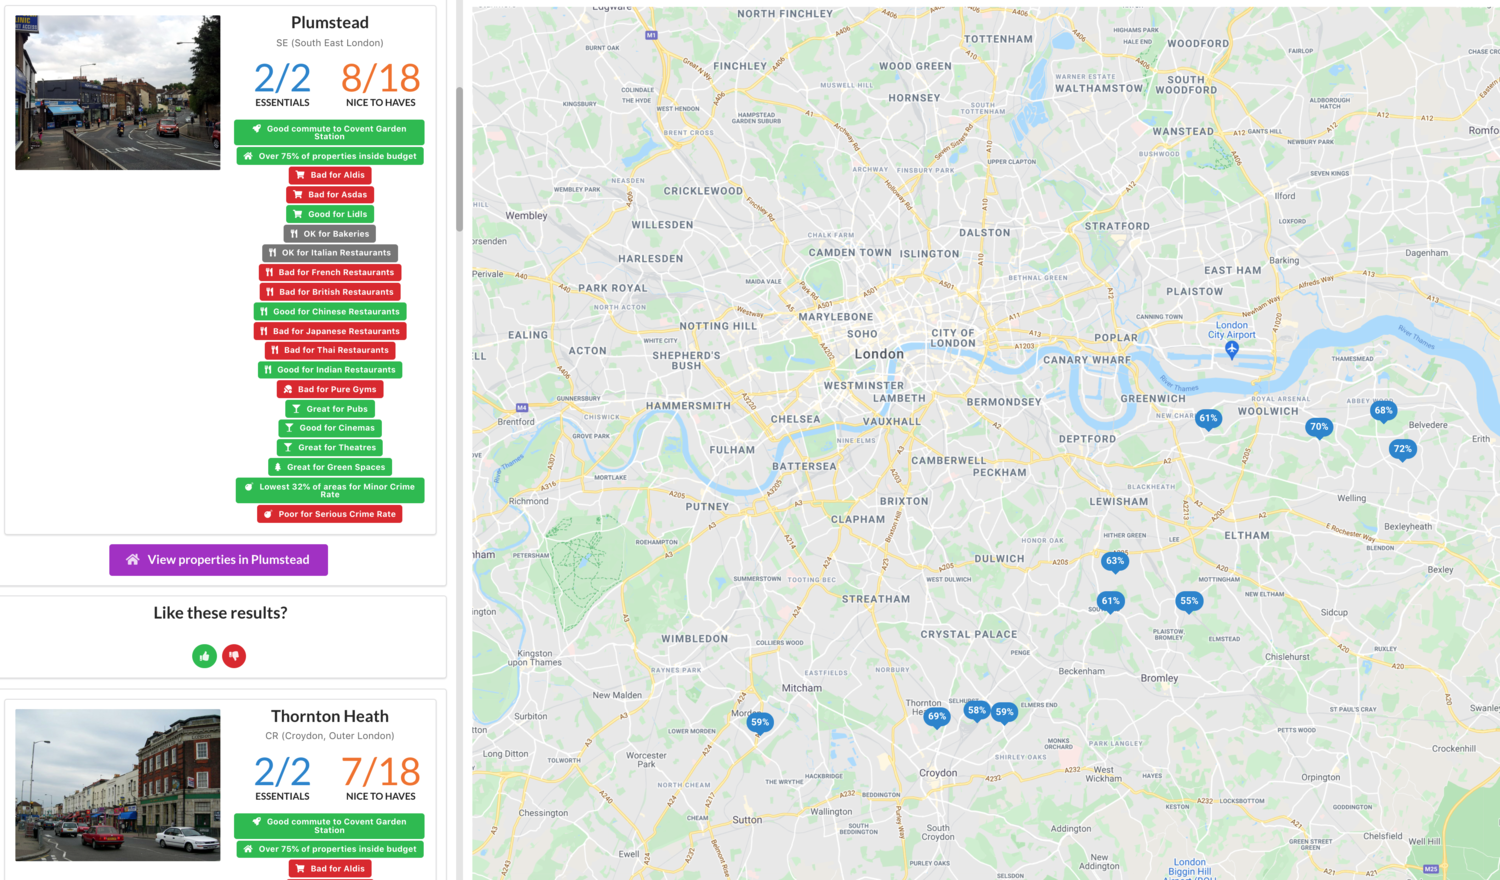The image size is (1500, 880).
Task: Click the London label on the map
Action: tap(879, 354)
